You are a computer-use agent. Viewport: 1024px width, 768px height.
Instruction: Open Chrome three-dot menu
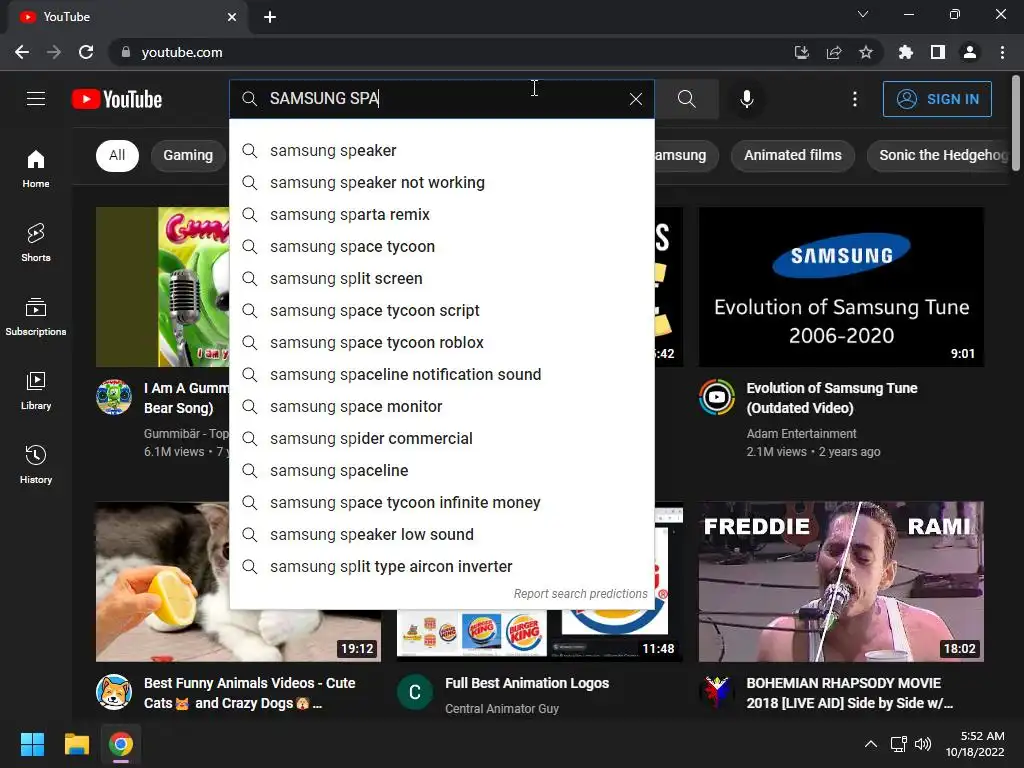point(1002,52)
